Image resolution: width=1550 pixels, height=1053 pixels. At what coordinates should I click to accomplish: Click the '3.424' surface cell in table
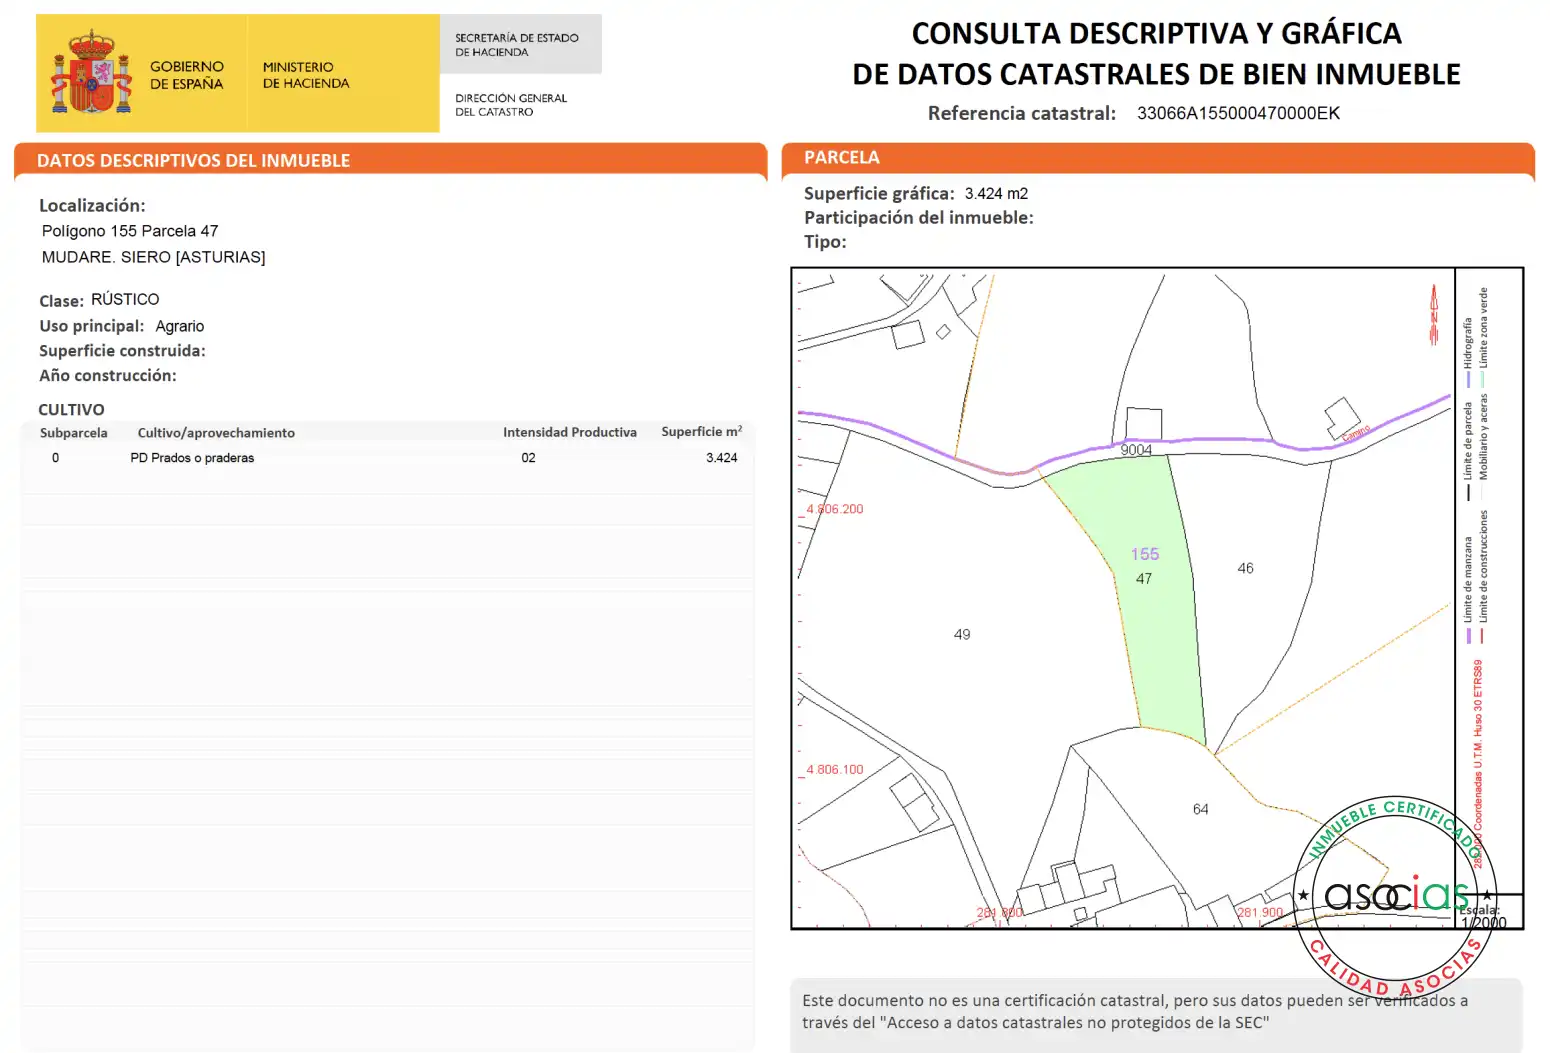click(722, 458)
